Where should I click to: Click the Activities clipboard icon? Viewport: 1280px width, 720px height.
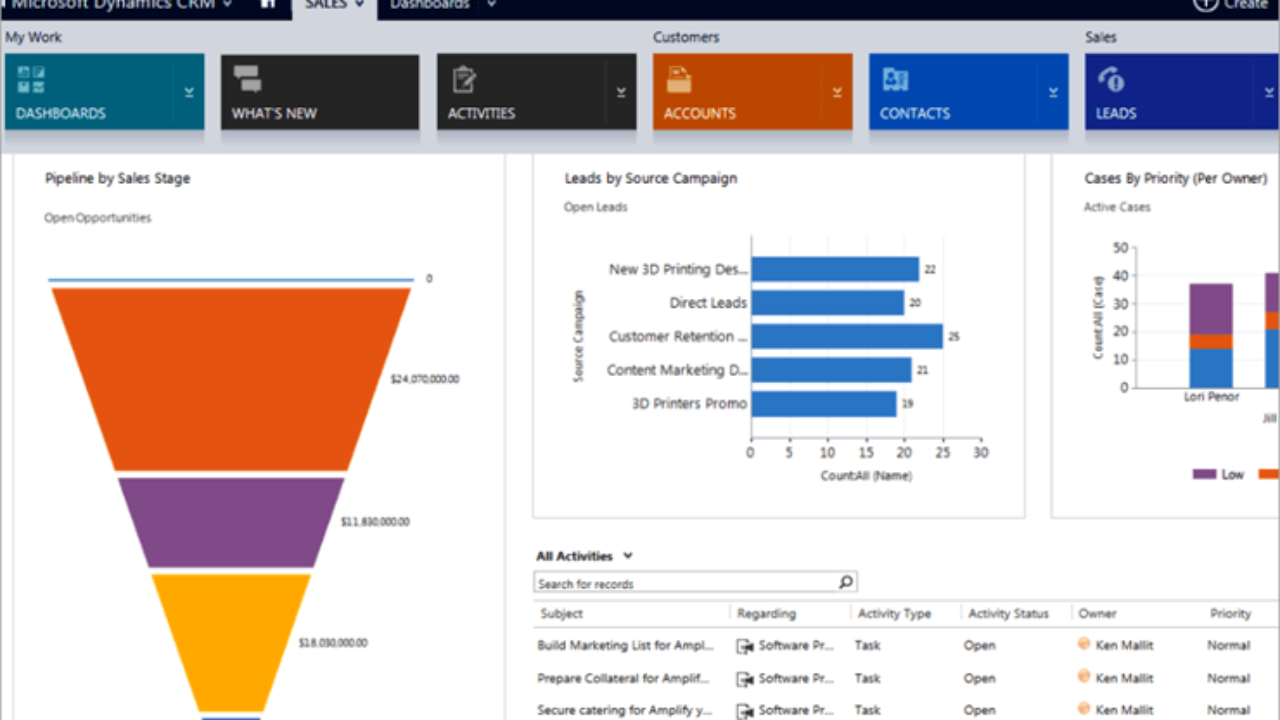click(463, 79)
